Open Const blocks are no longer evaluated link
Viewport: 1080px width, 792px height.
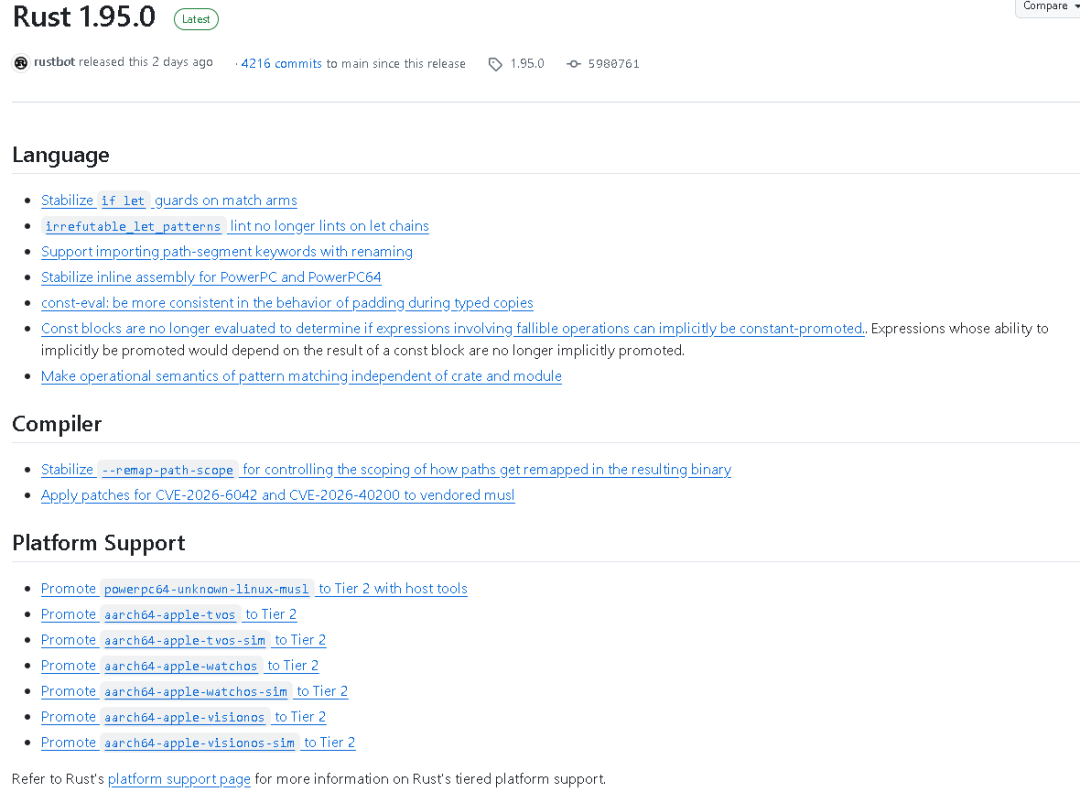coord(453,329)
